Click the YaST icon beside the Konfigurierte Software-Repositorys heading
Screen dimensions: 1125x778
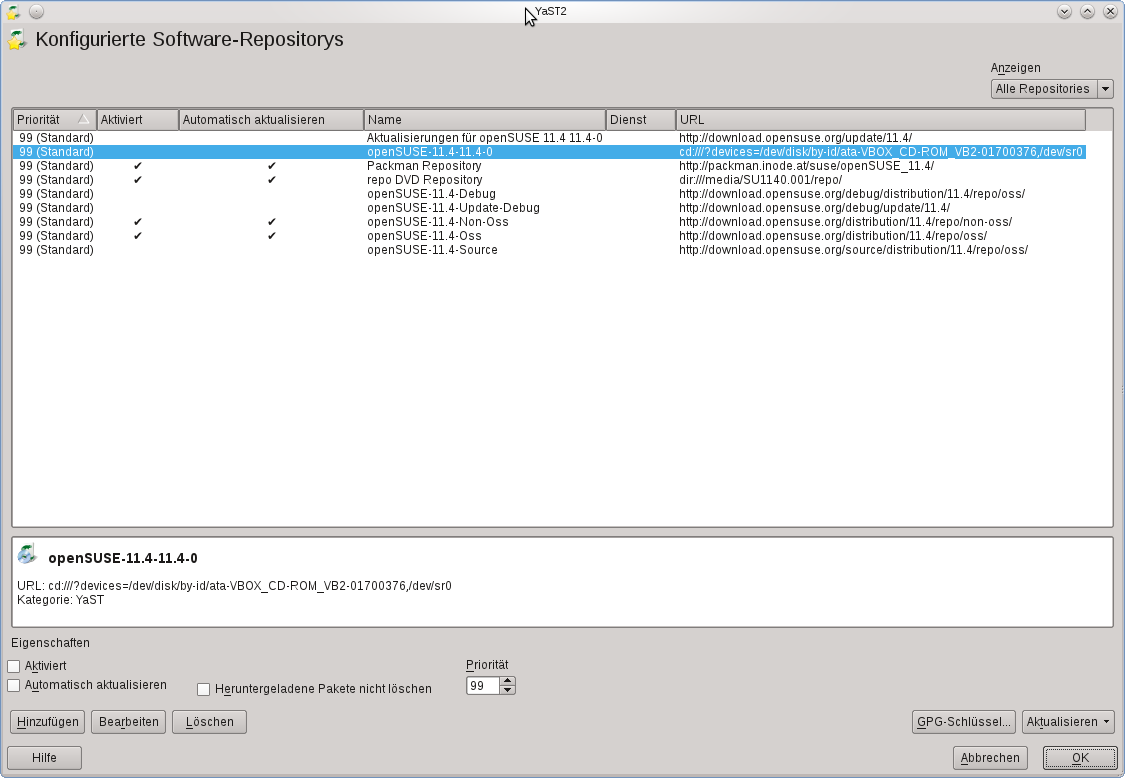pos(17,39)
